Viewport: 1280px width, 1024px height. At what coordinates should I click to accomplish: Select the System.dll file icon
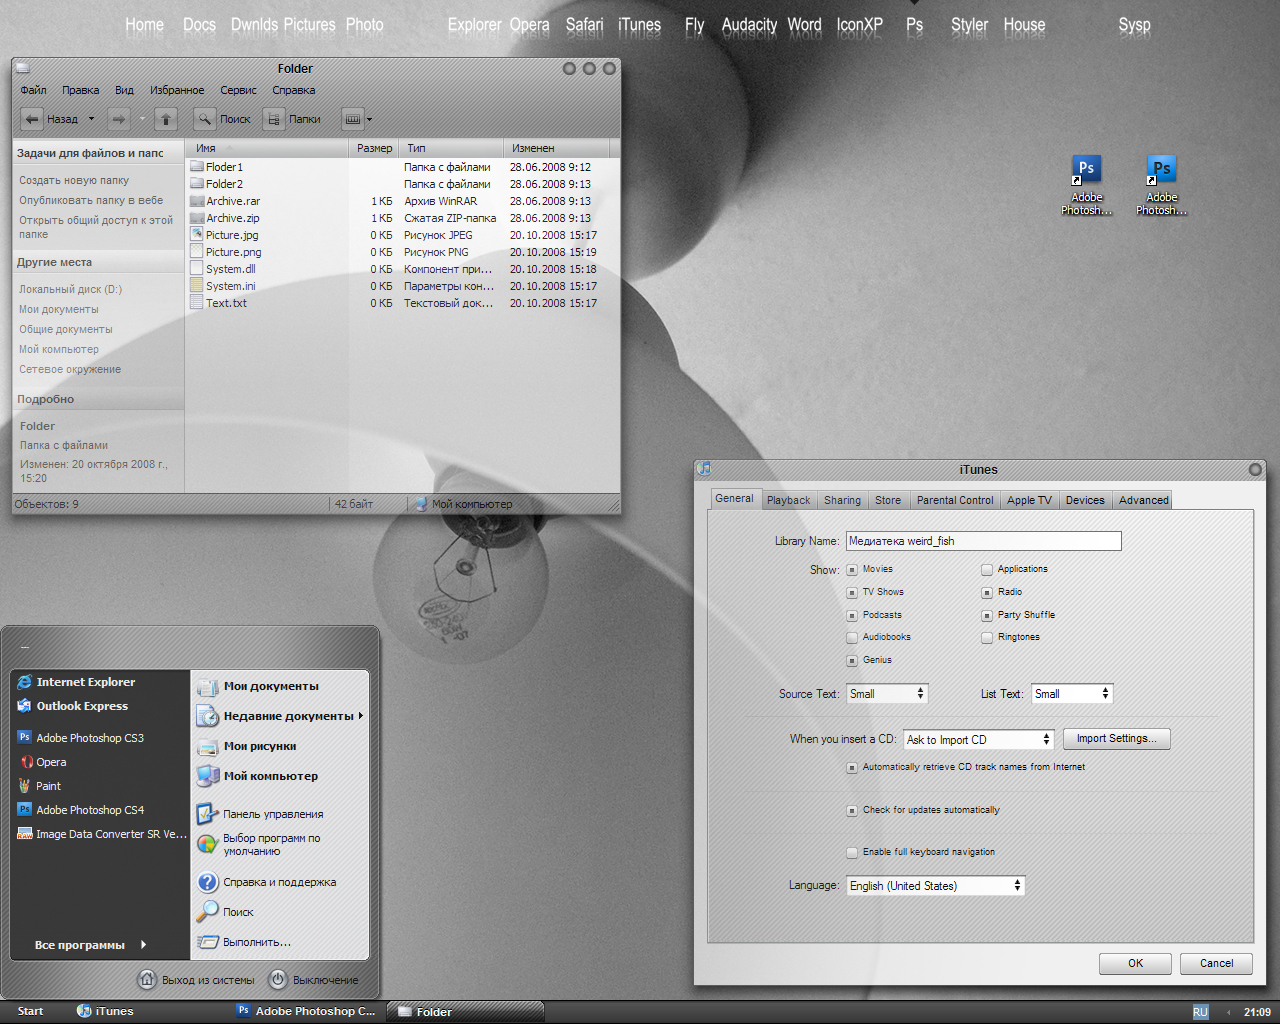point(197,269)
